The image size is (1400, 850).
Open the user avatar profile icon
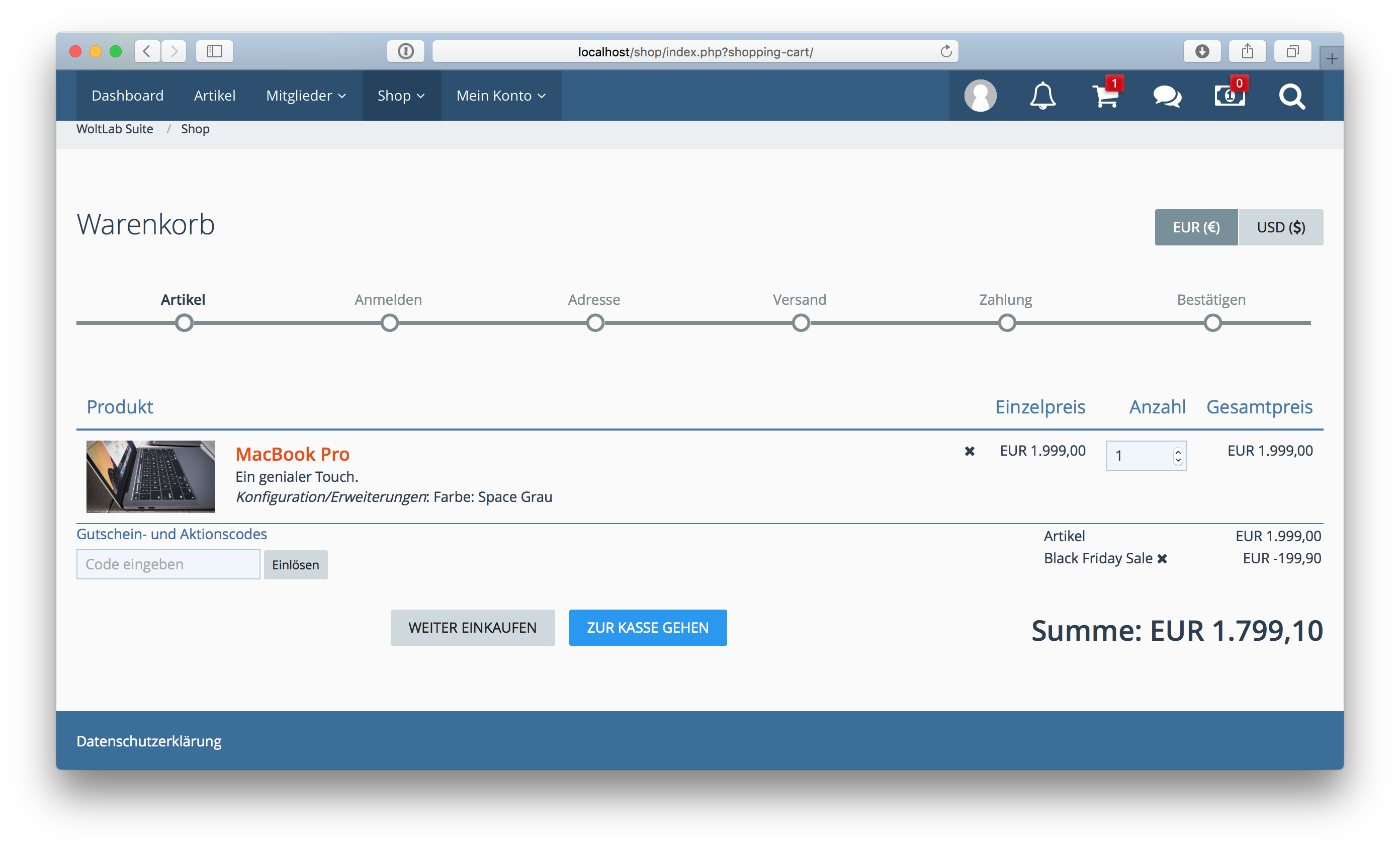tap(980, 96)
